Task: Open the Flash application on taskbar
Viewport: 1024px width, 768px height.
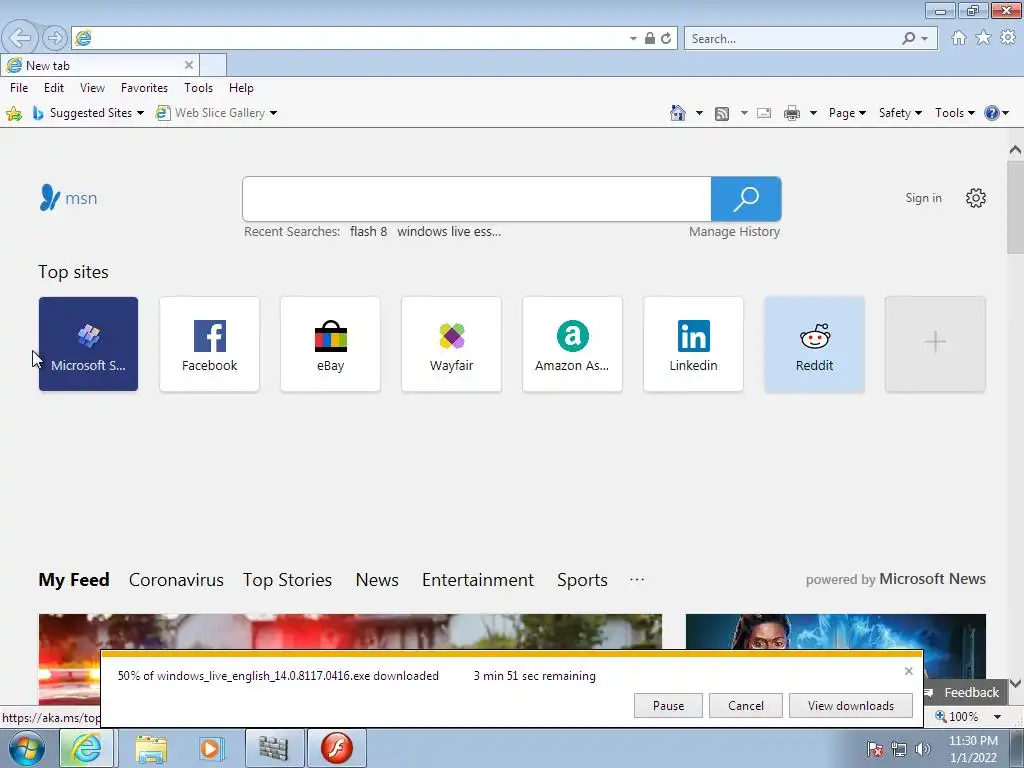Action: [x=337, y=748]
